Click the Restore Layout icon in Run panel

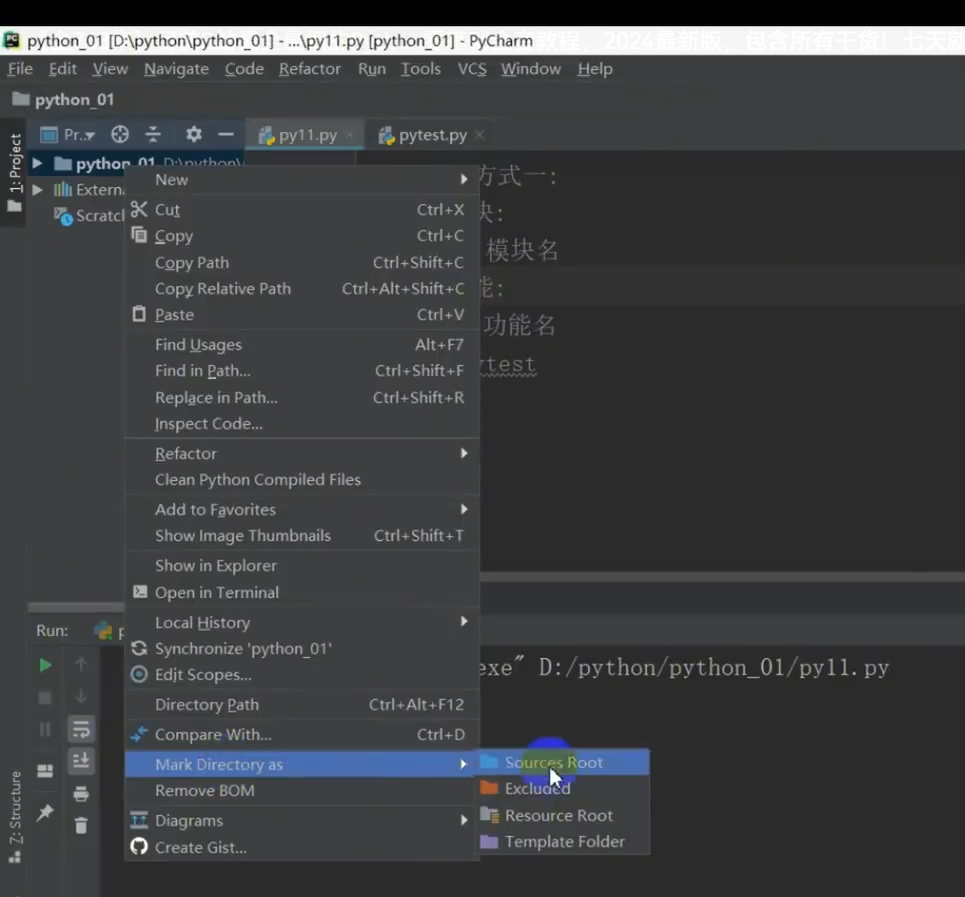click(46, 770)
